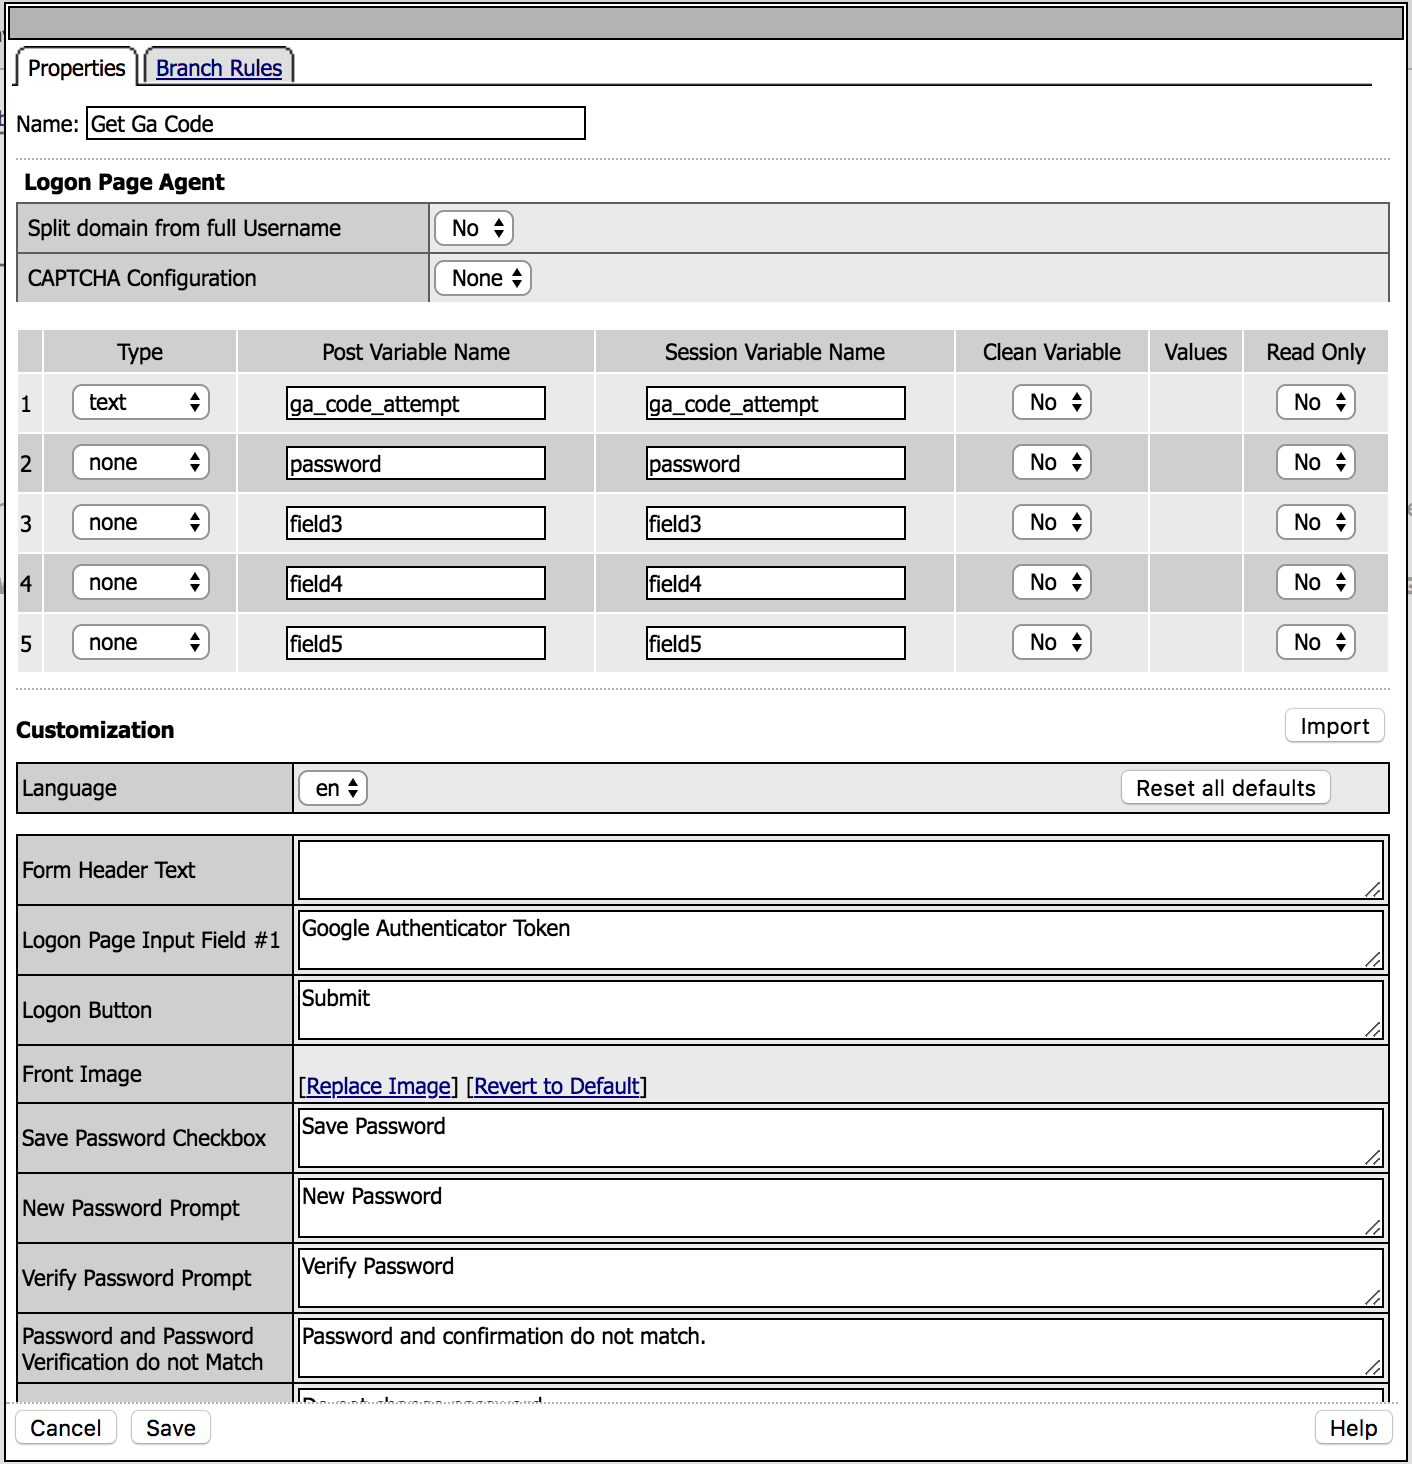This screenshot has height=1464, width=1412.
Task: Switch to the Branch Rules tab
Action: point(219,68)
